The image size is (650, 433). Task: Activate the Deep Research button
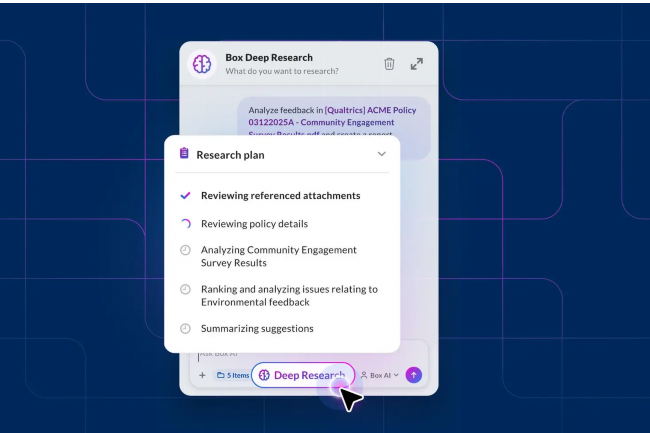tap(303, 375)
